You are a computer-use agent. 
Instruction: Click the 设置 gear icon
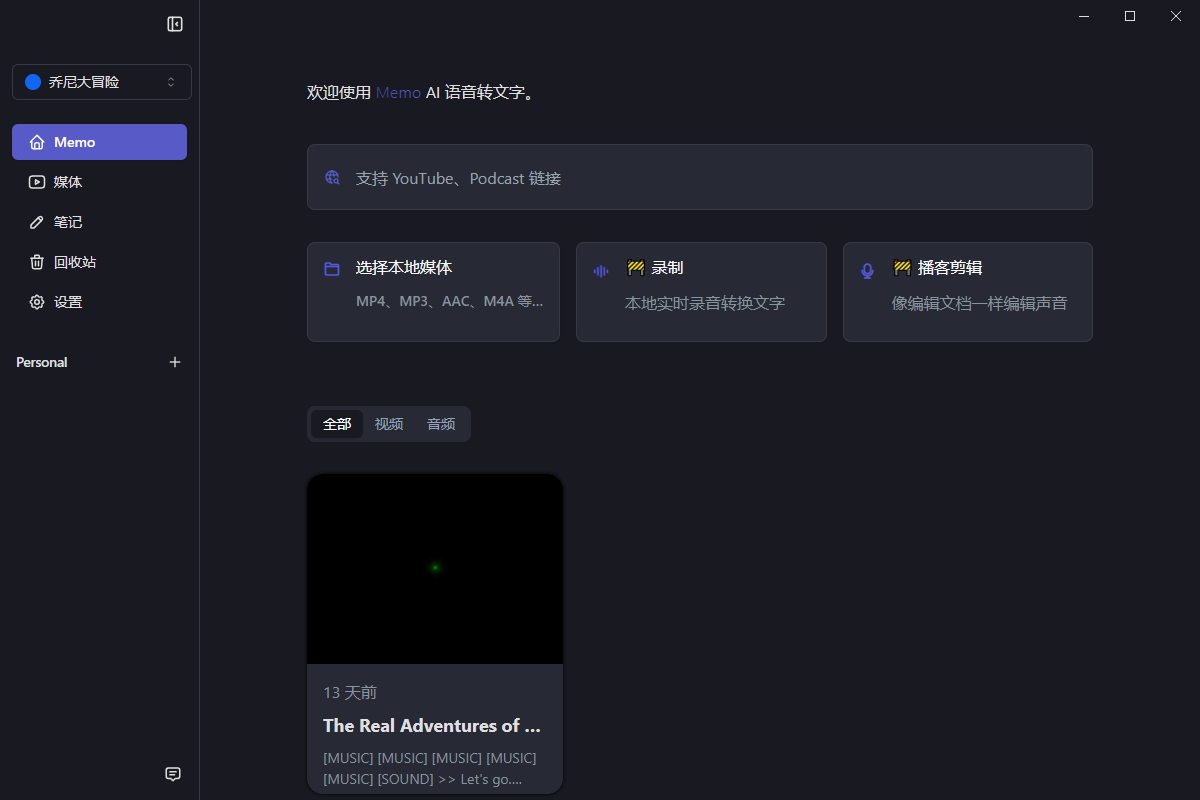37,302
